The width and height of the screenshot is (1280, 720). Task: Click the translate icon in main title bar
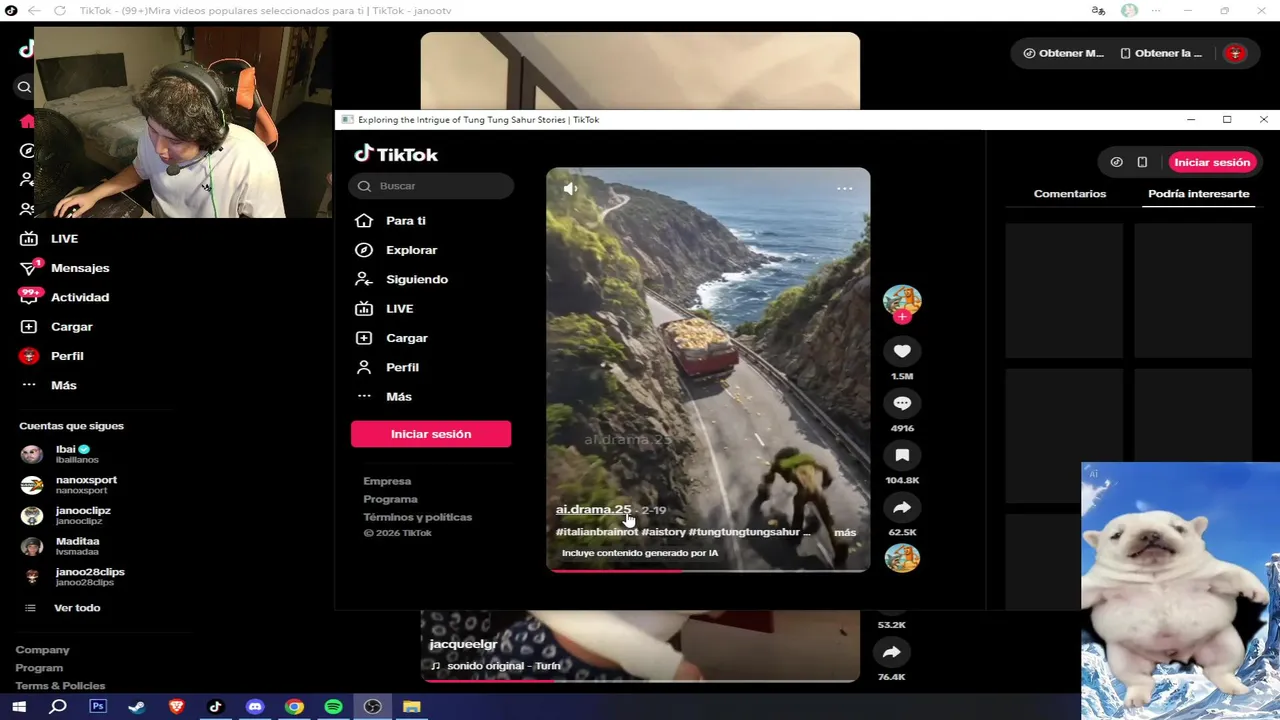1098,10
